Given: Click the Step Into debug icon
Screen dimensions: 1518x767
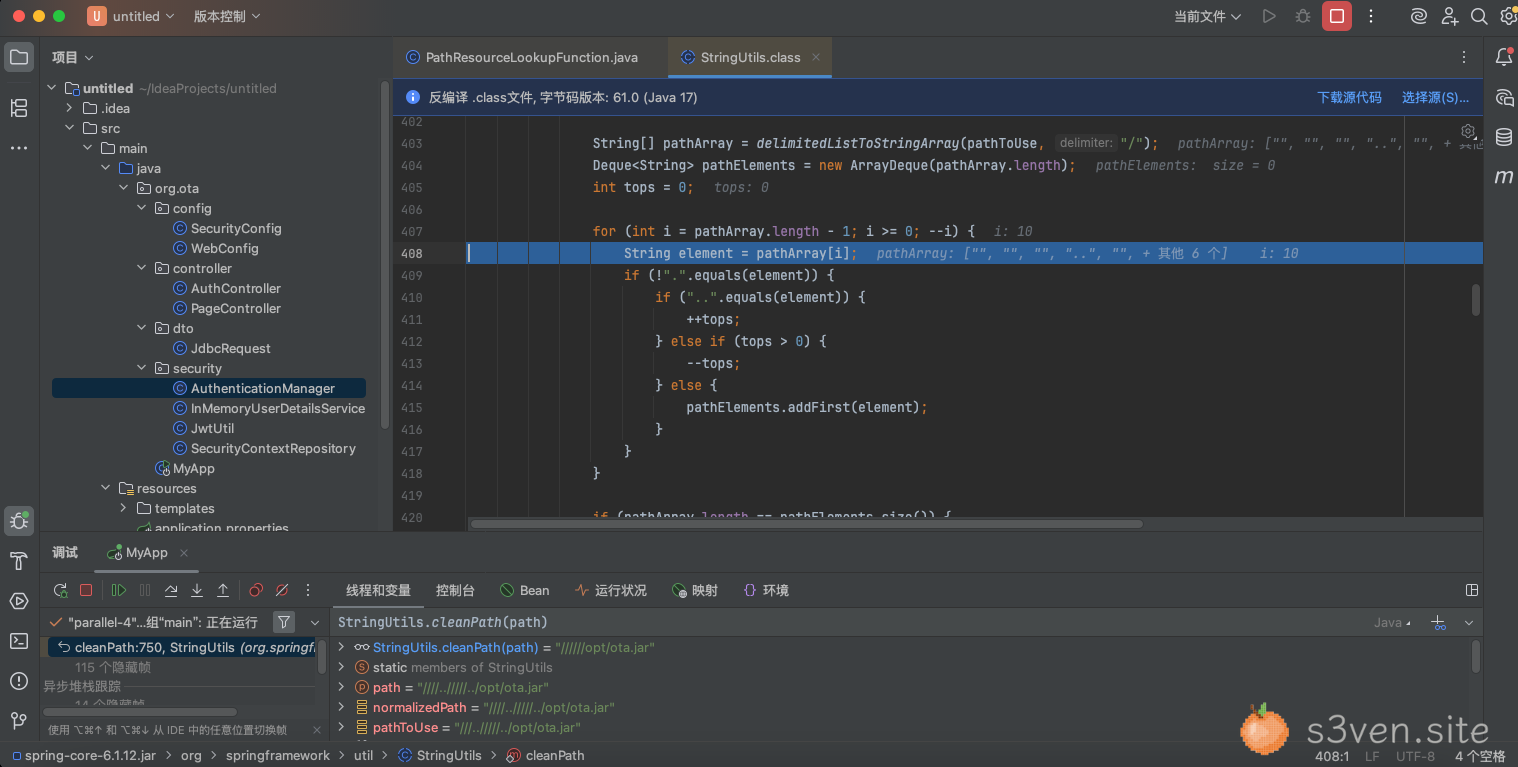Looking at the screenshot, I should coord(197,590).
